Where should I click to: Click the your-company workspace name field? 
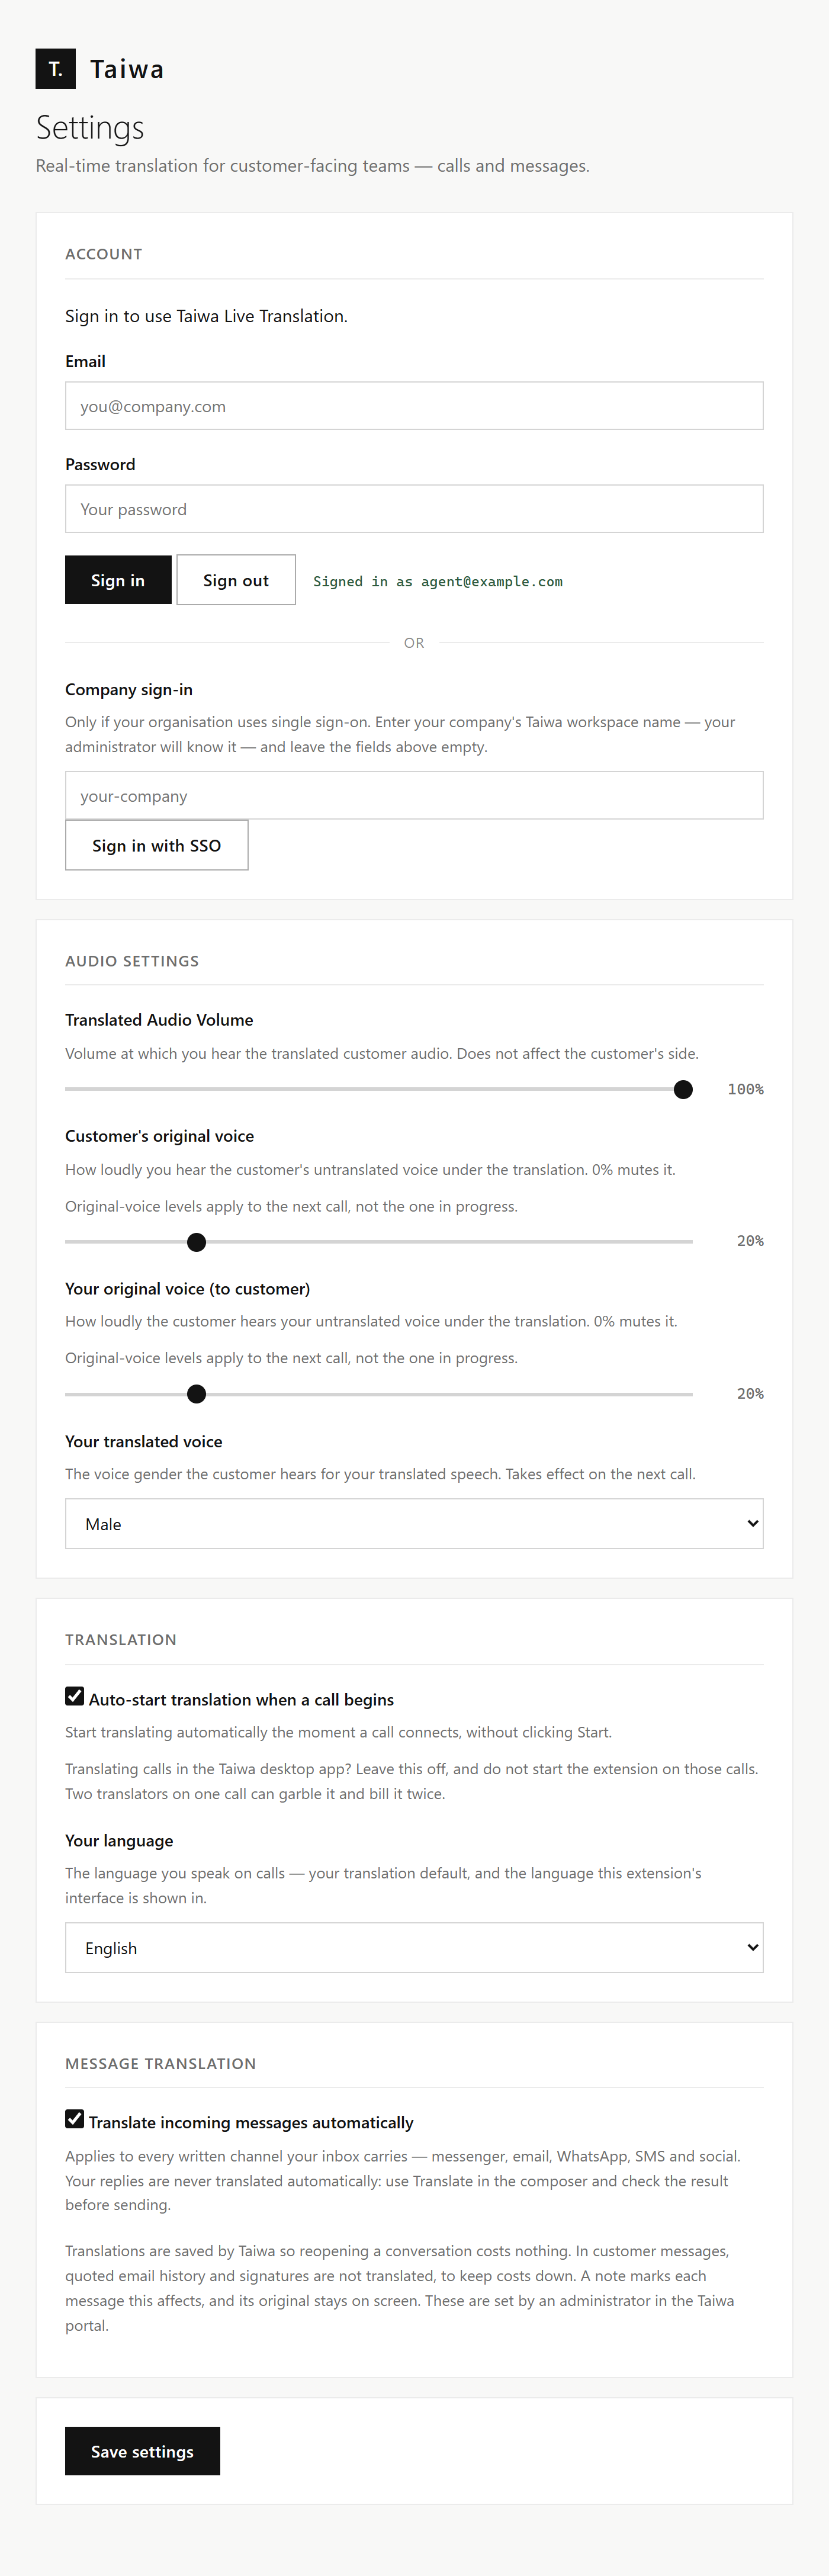click(414, 796)
